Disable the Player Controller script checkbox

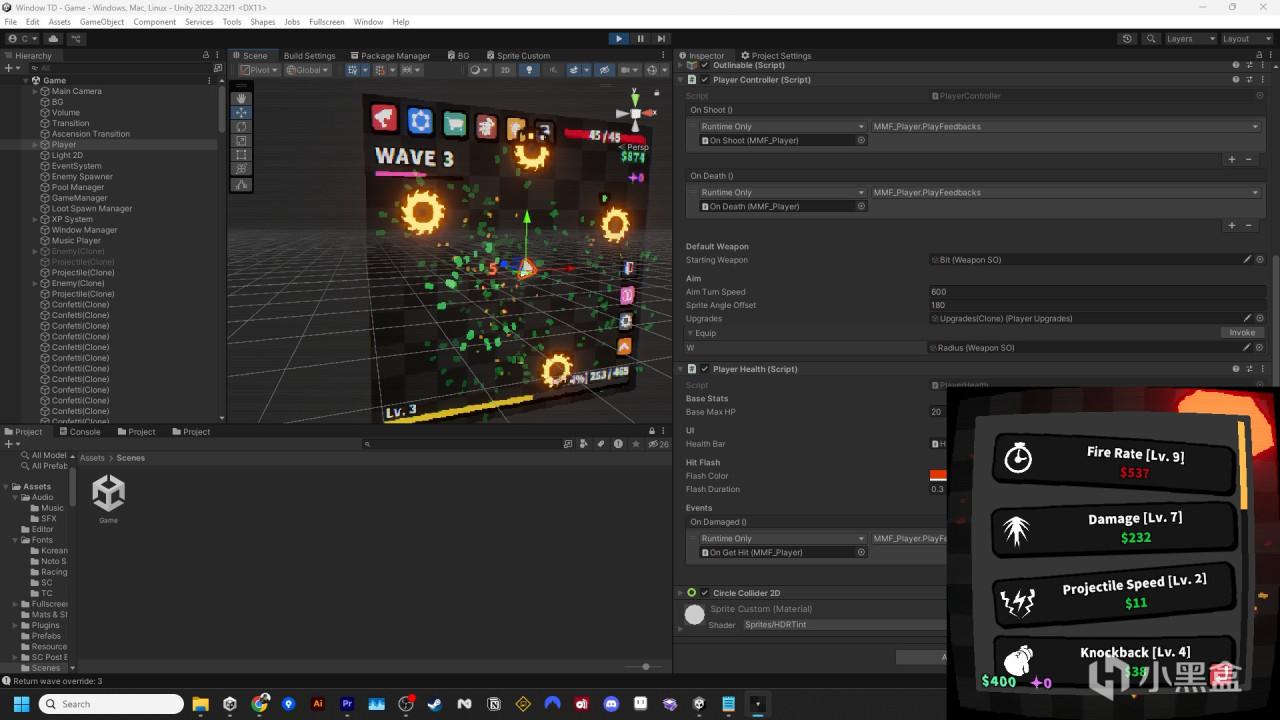click(x=704, y=80)
